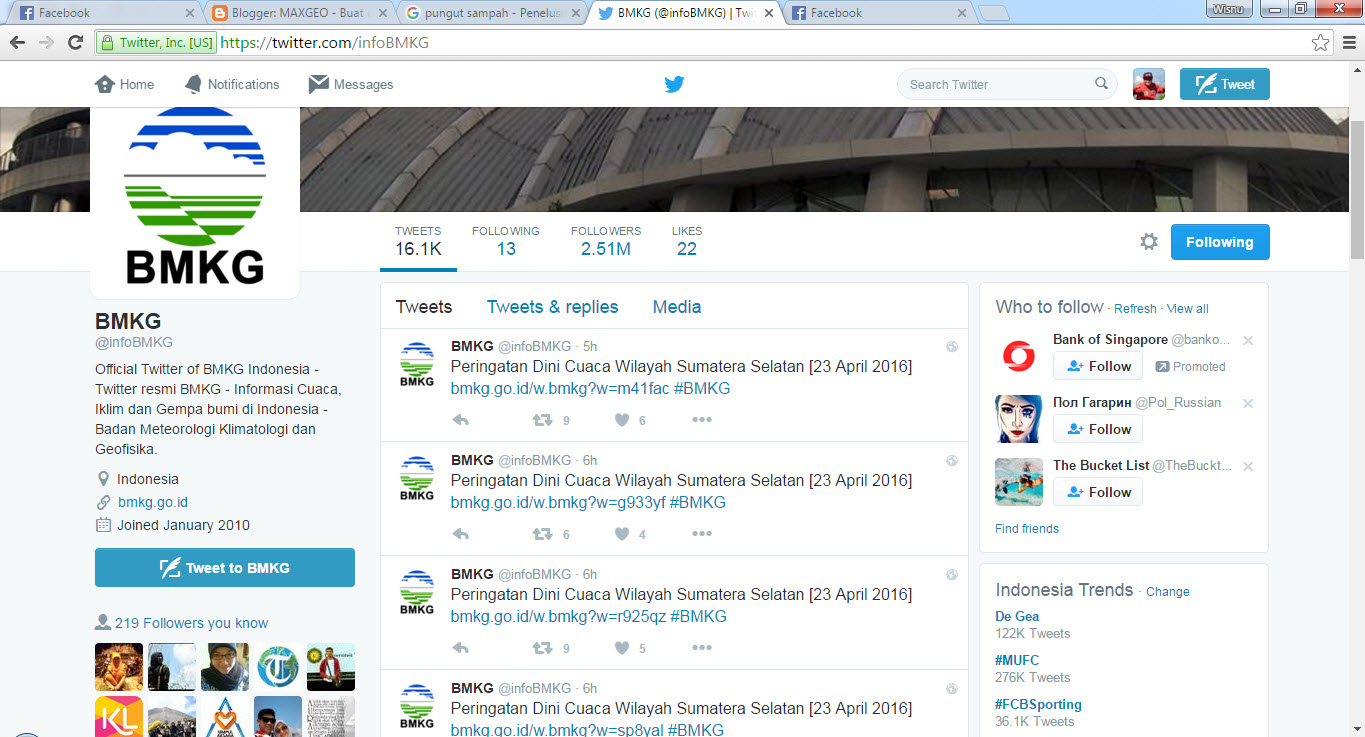This screenshot has height=737, width=1365.
Task: Open the #FCBSporting trend
Action: click(x=1038, y=704)
